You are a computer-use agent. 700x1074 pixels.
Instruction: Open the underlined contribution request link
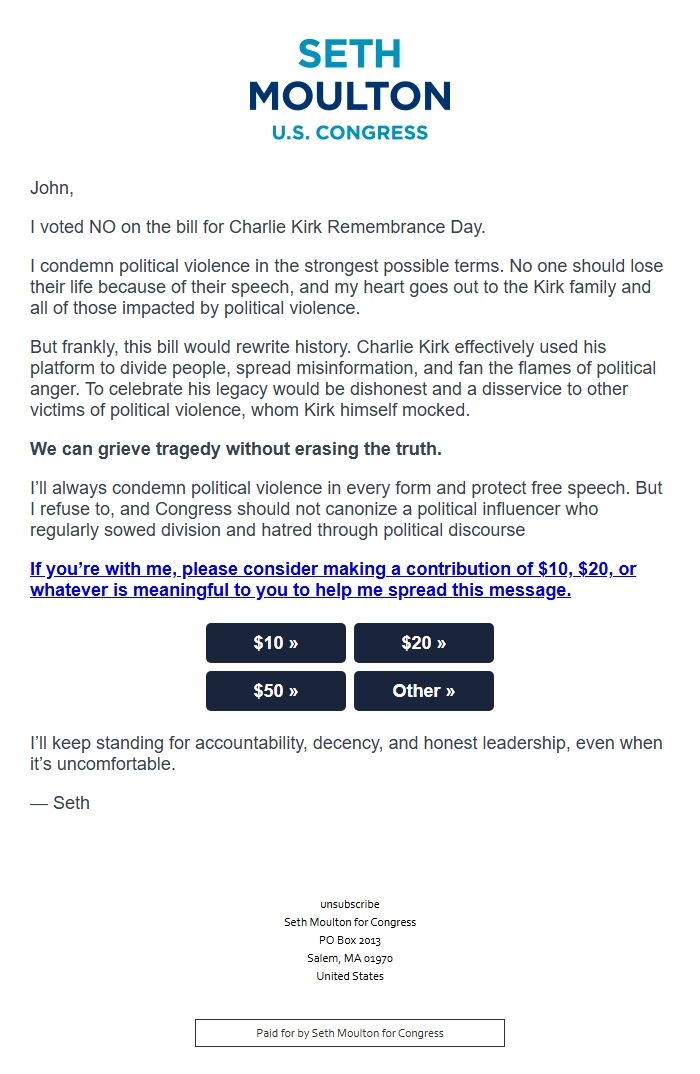point(333,579)
